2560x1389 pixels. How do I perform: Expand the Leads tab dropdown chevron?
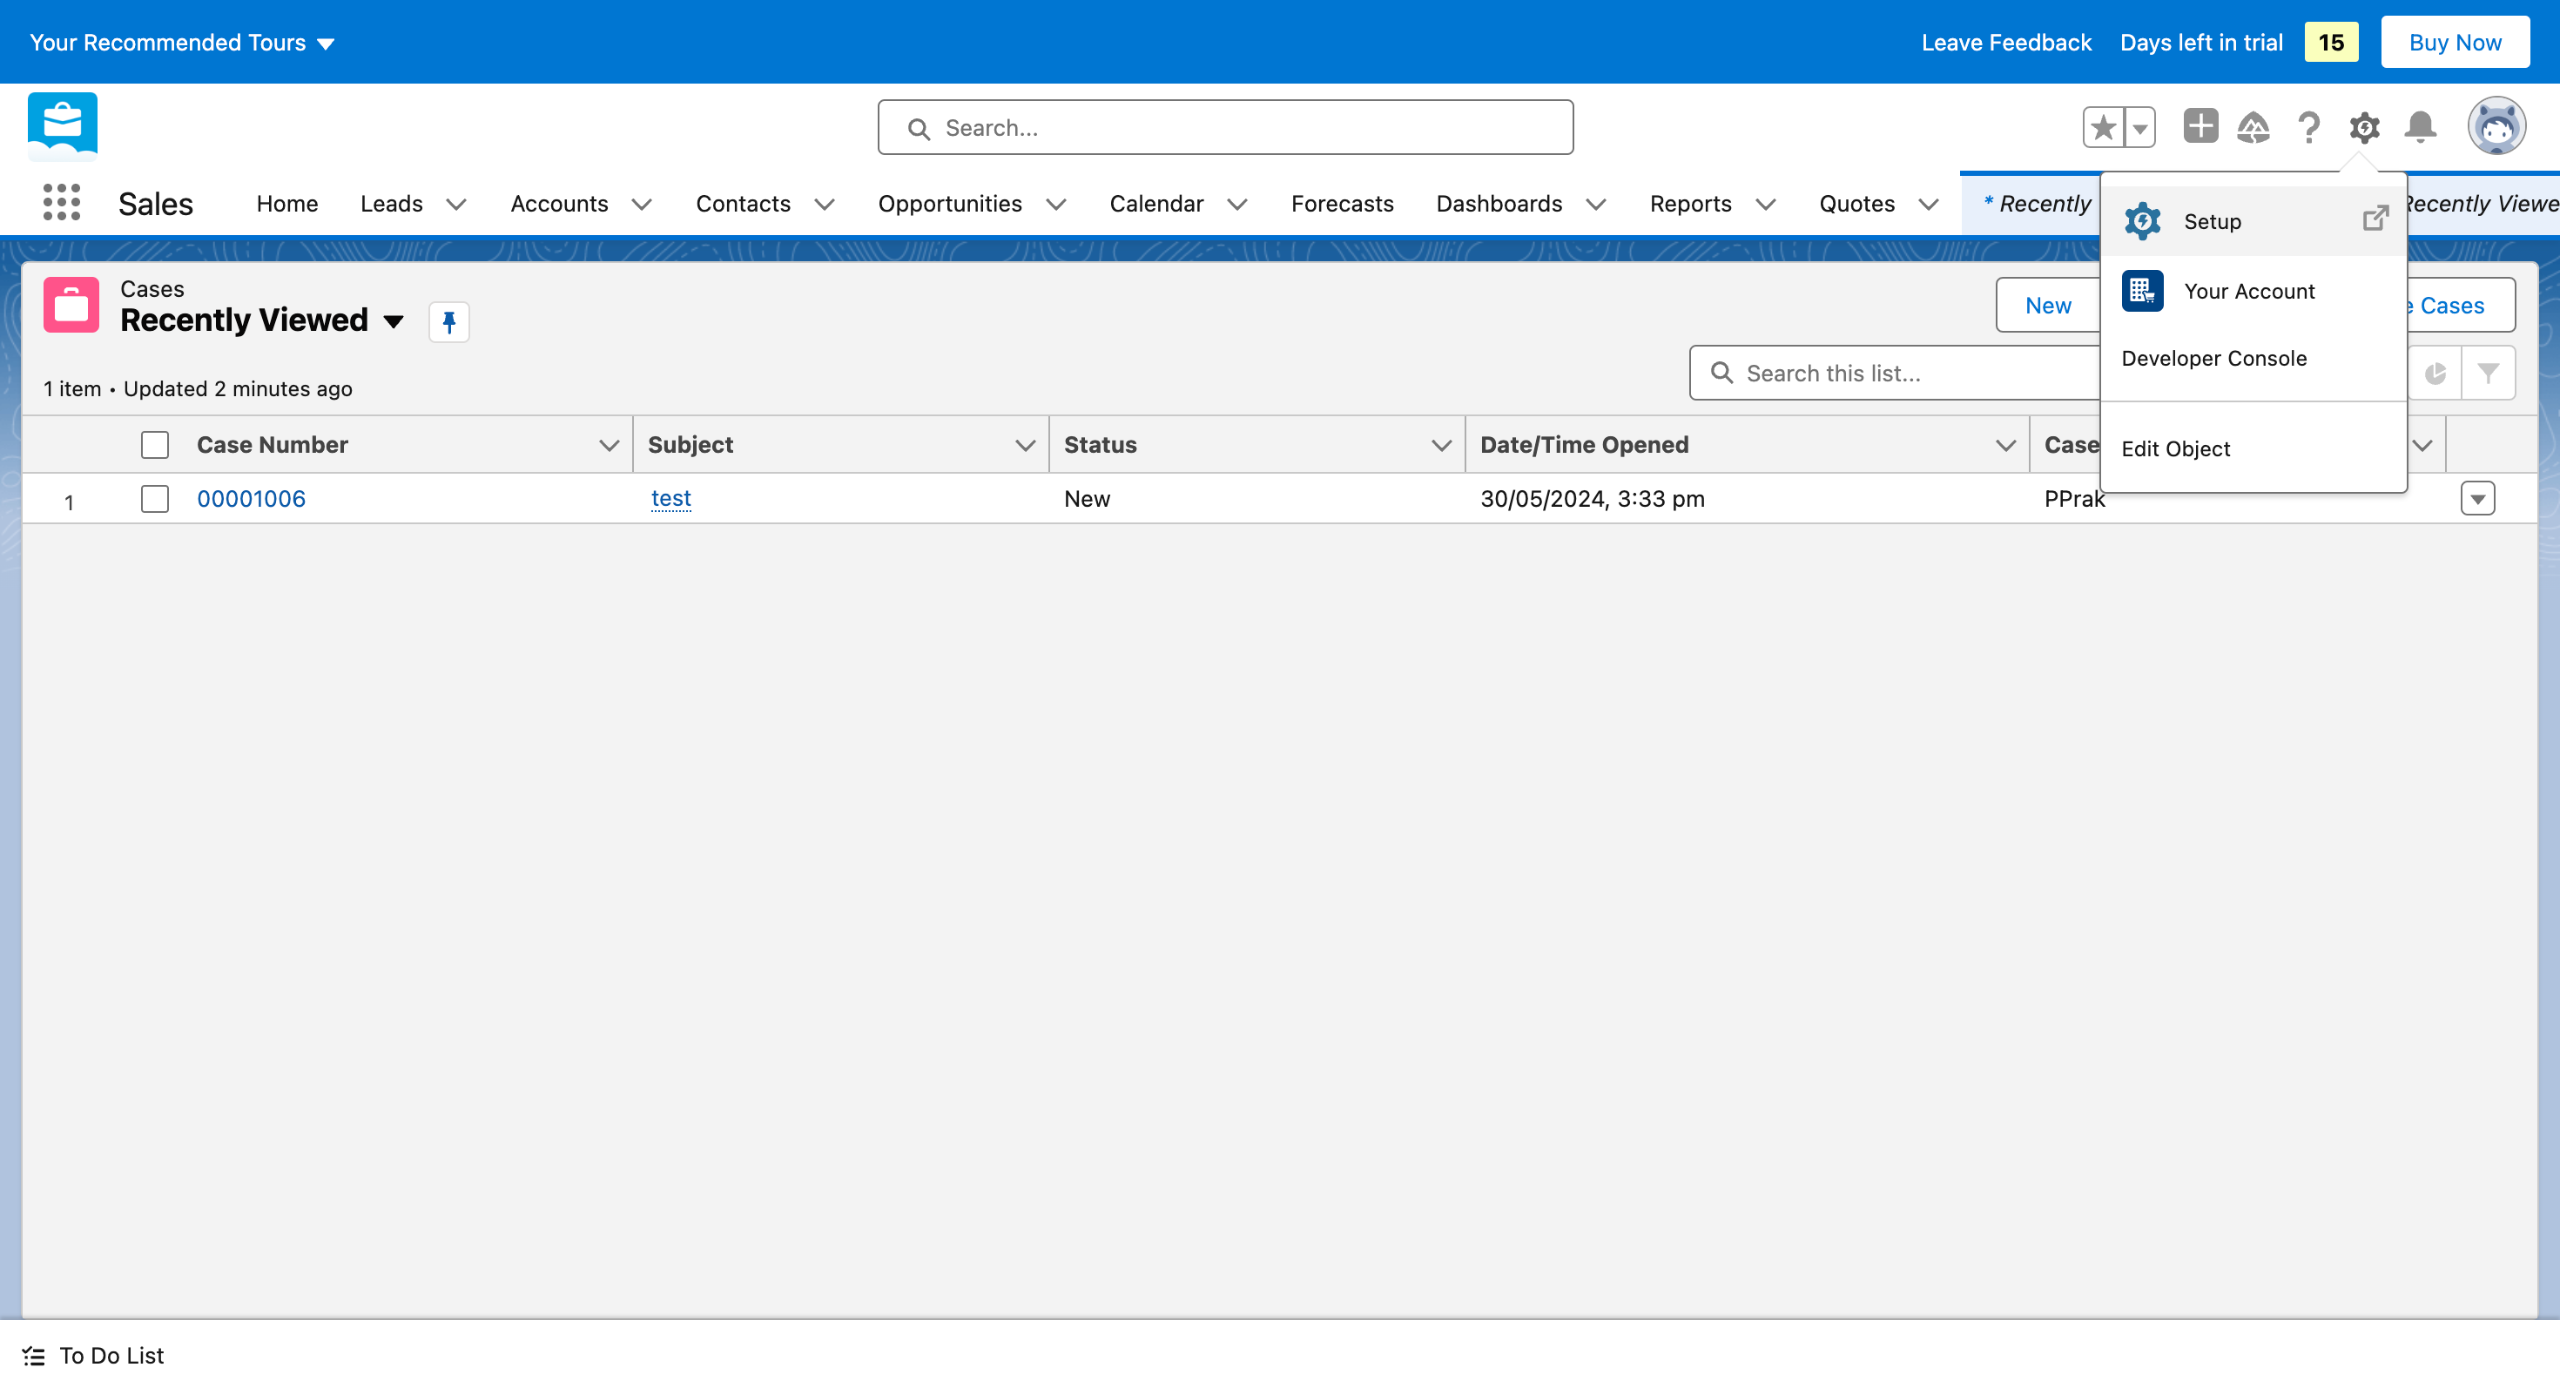tap(456, 204)
